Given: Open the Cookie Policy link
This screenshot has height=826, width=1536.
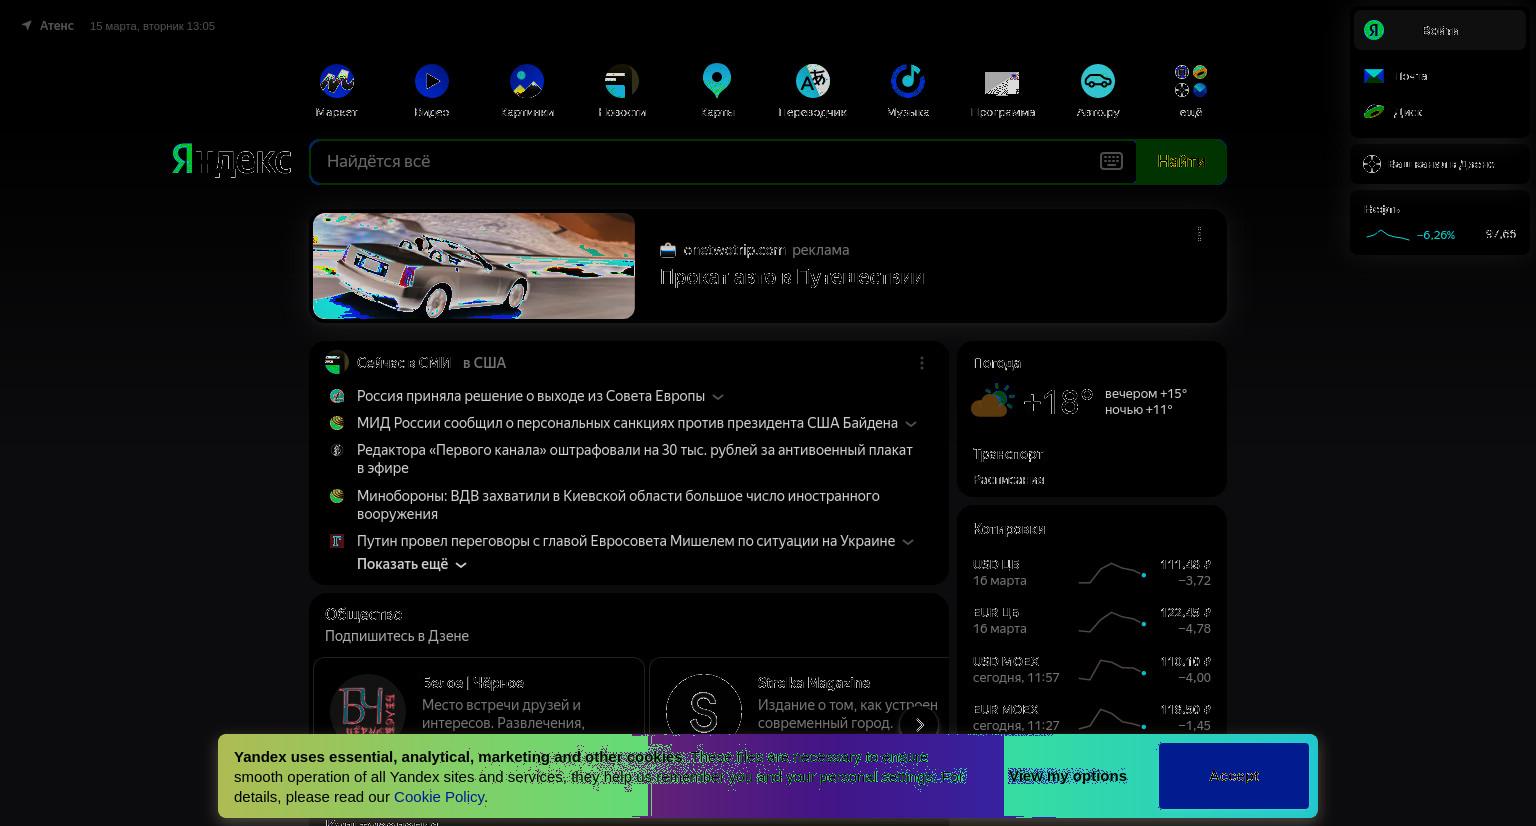Looking at the screenshot, I should (439, 797).
